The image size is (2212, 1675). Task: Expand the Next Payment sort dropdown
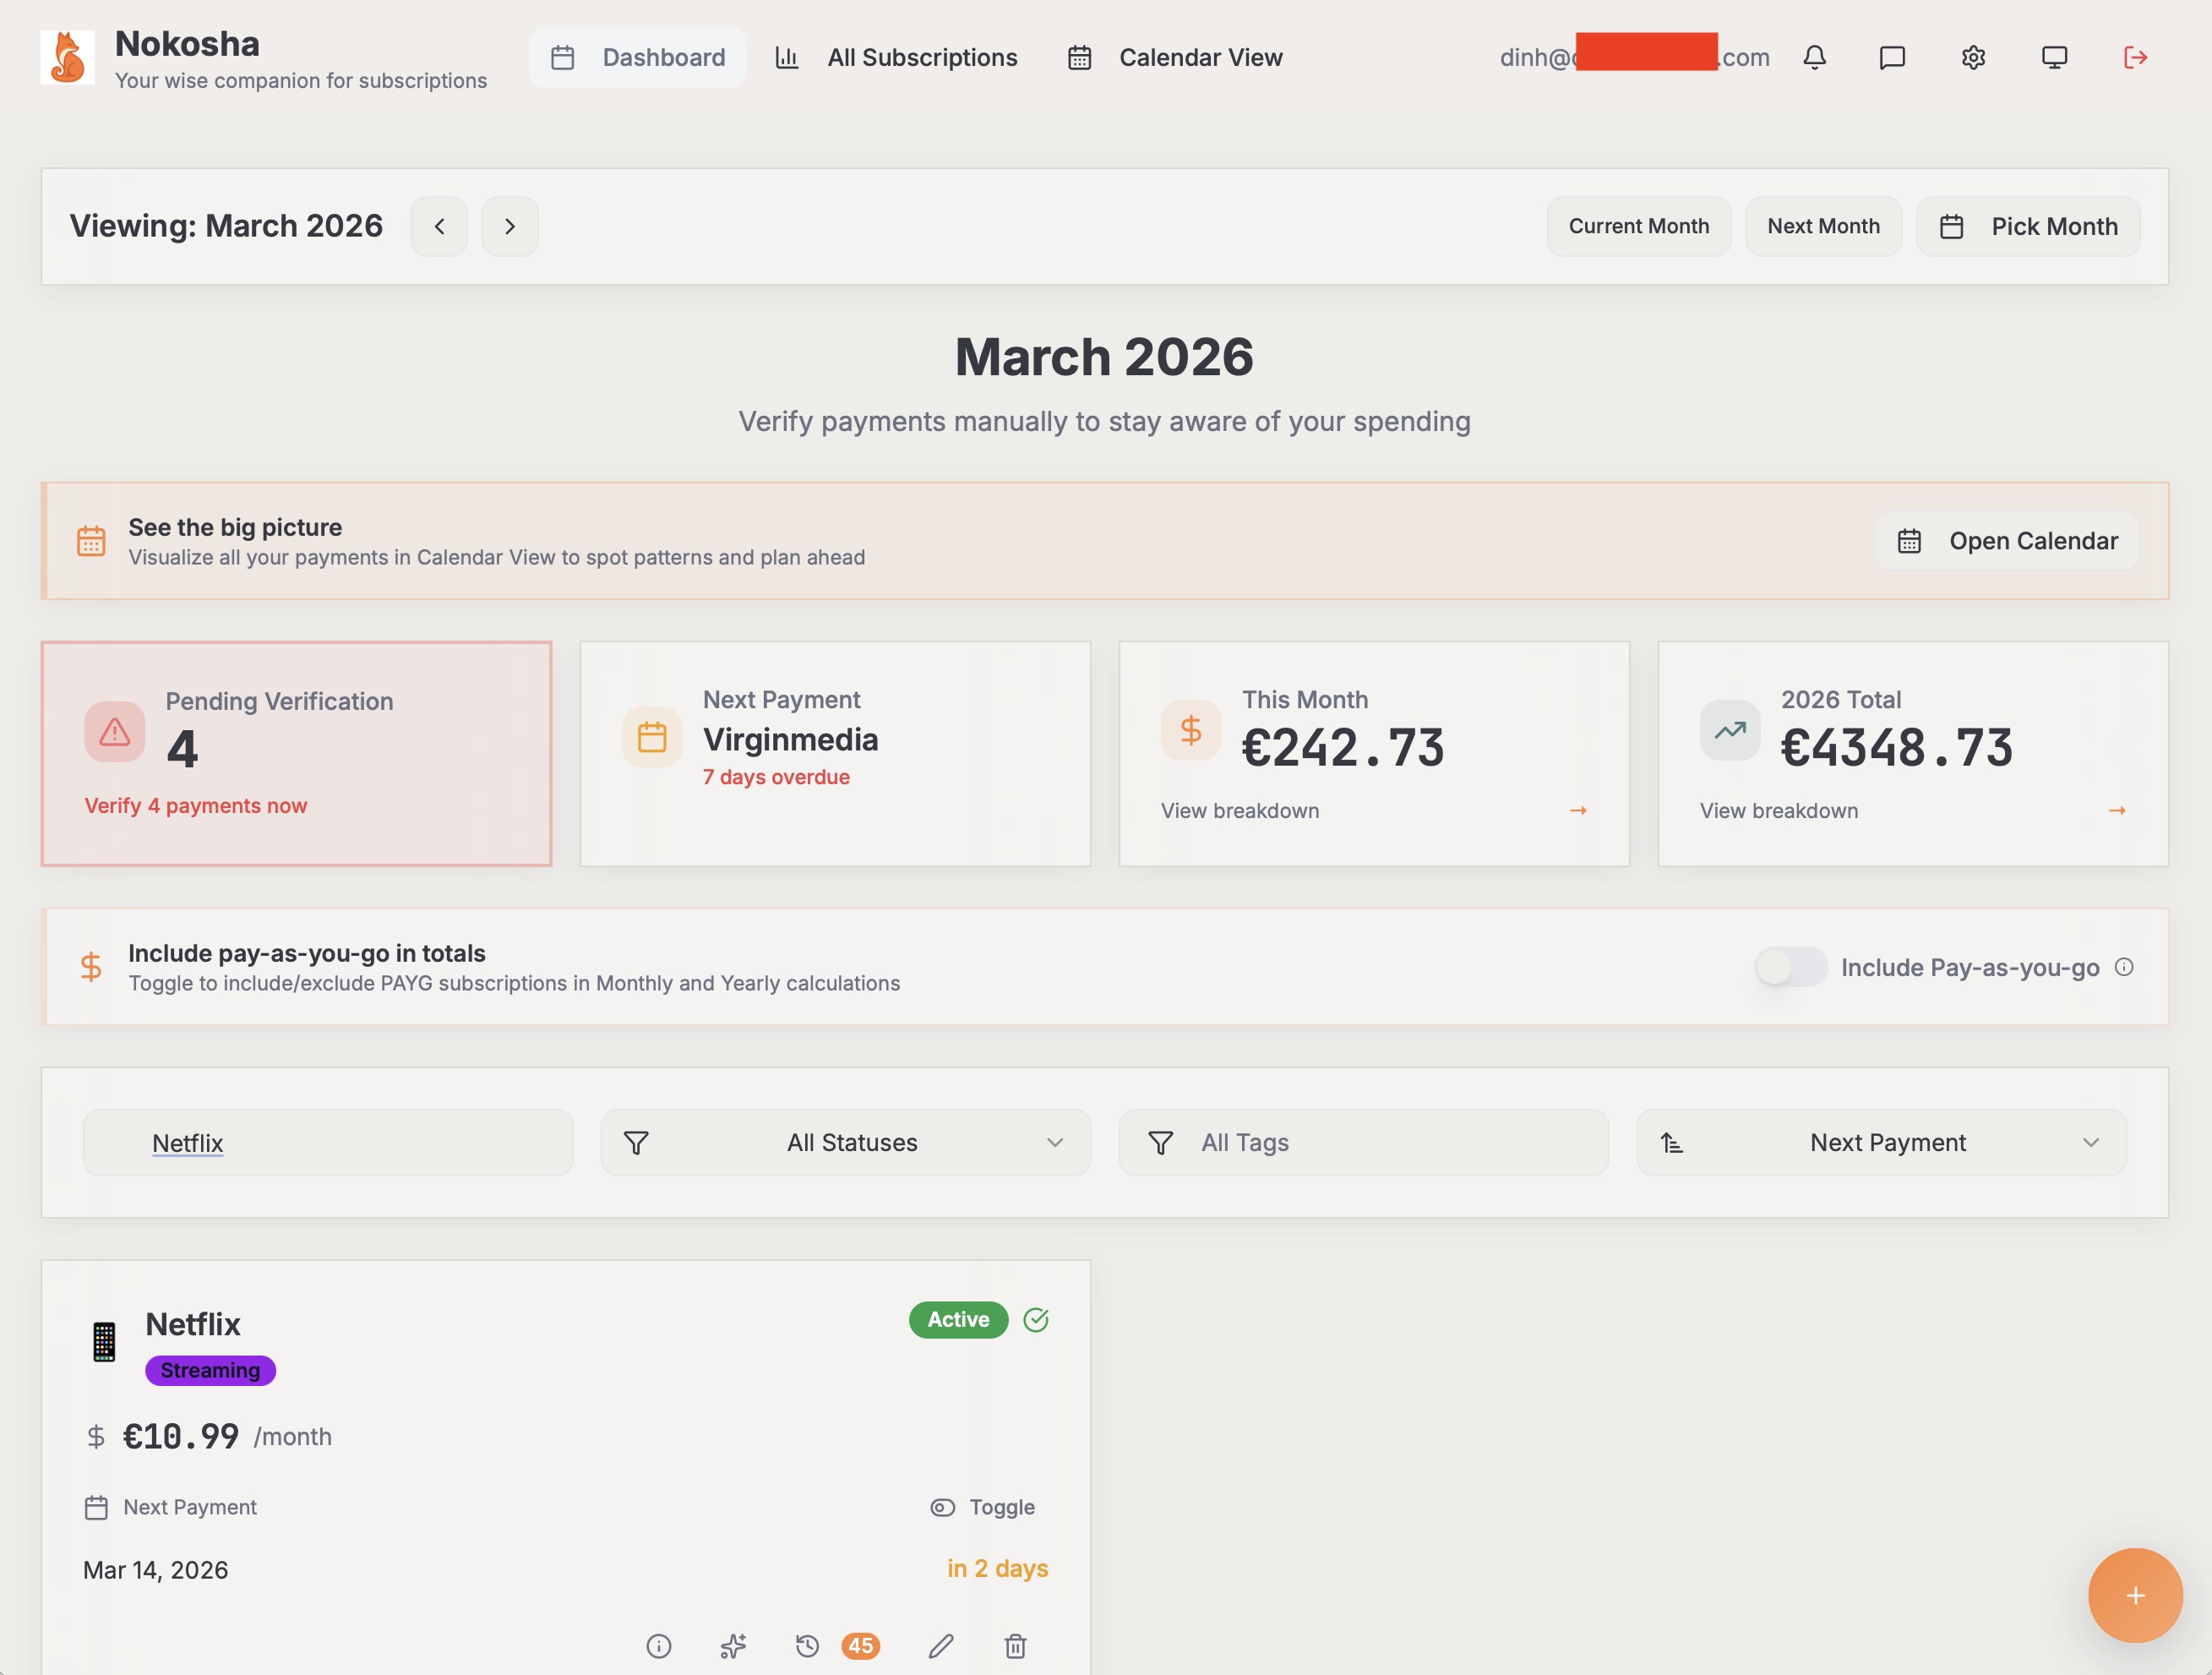1881,1142
